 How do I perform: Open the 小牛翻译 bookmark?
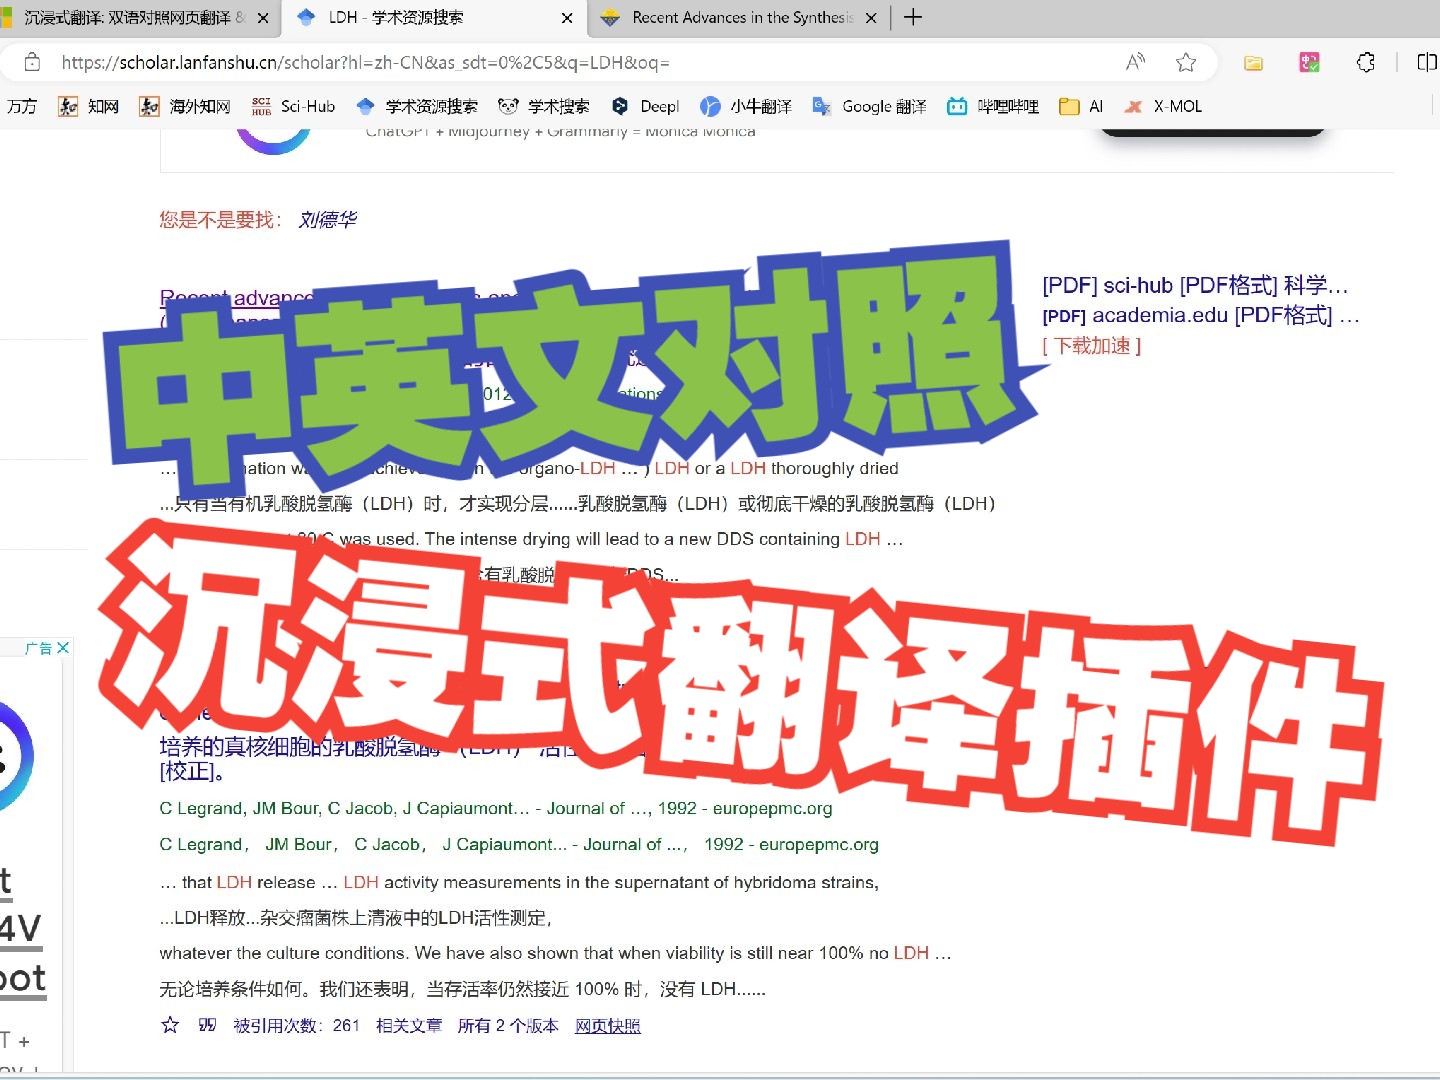tap(746, 106)
